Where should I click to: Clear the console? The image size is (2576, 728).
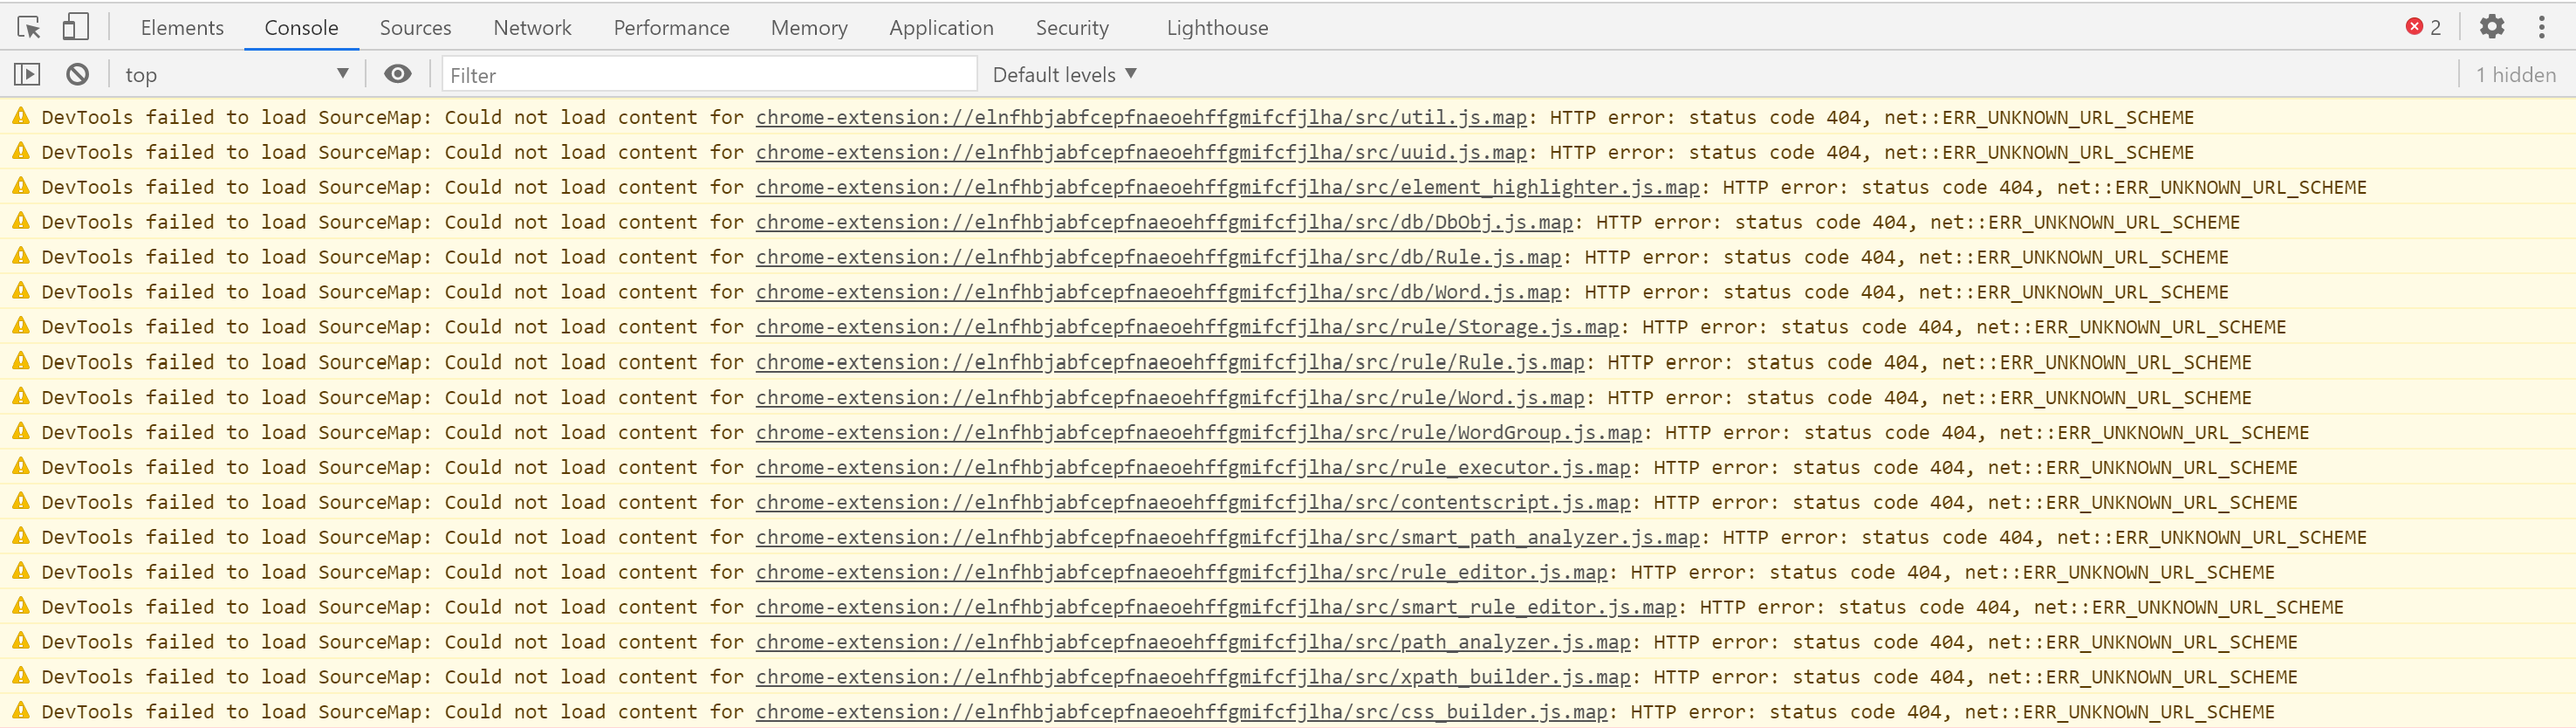(x=77, y=74)
